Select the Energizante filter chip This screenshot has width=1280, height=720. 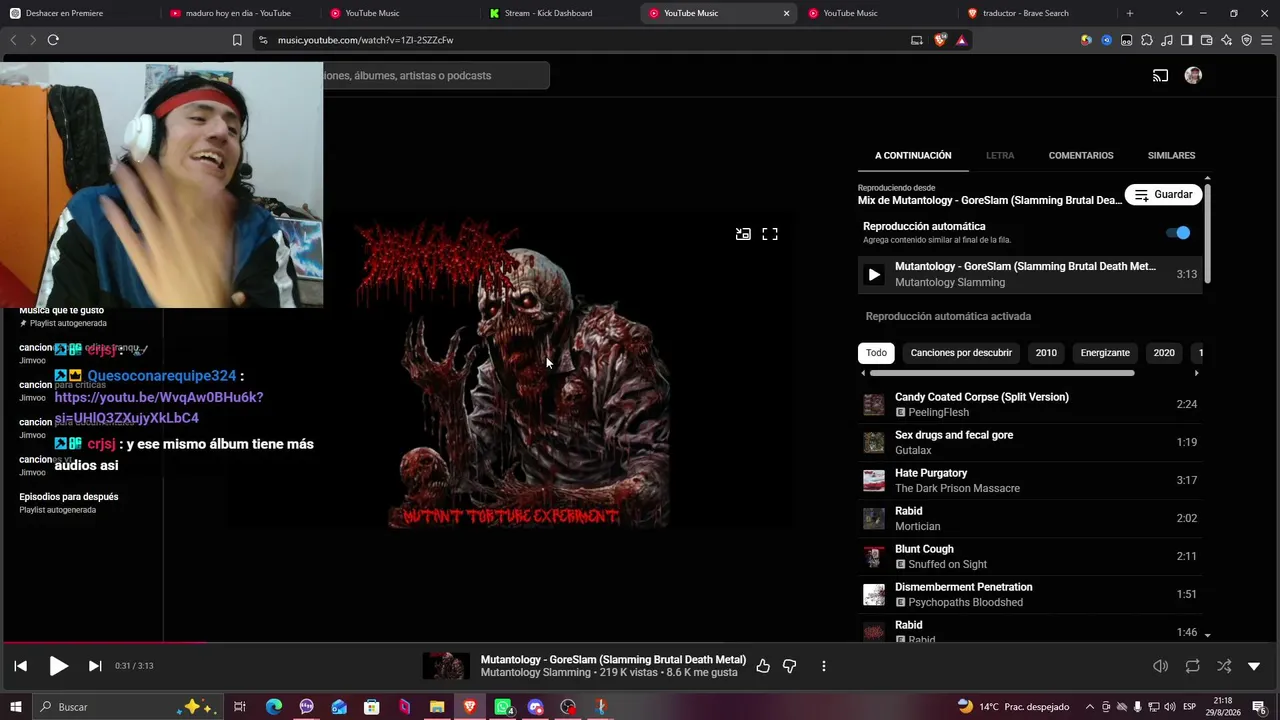click(x=1105, y=353)
